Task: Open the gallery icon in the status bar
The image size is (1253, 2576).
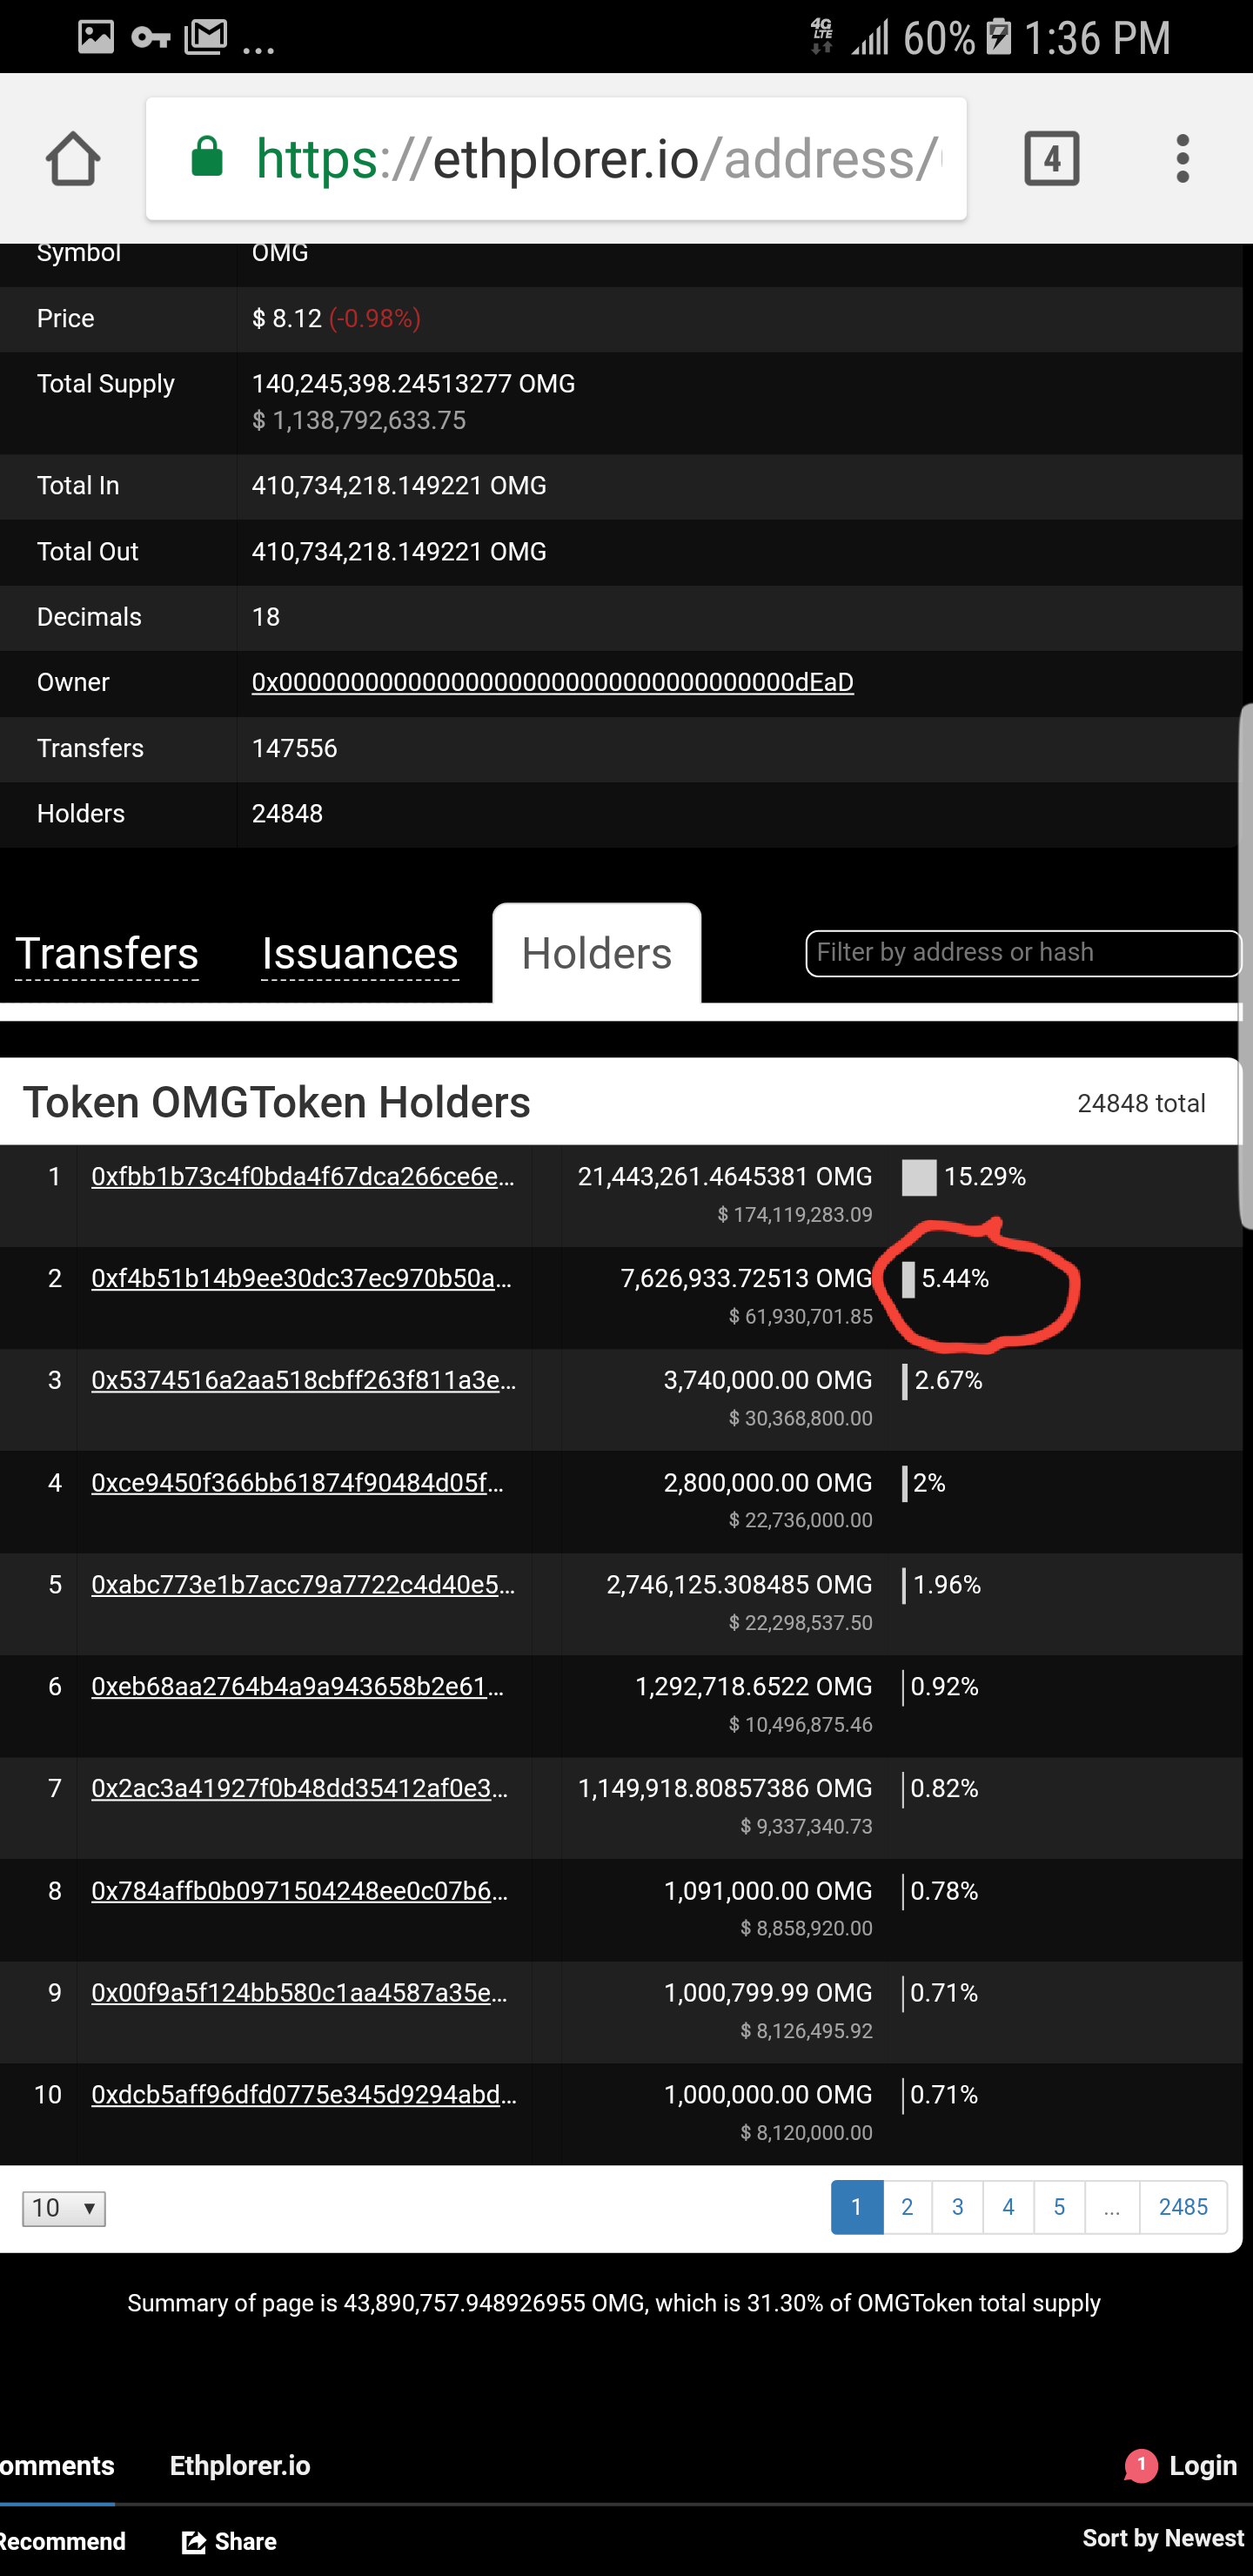Action: pyautogui.click(x=95, y=37)
